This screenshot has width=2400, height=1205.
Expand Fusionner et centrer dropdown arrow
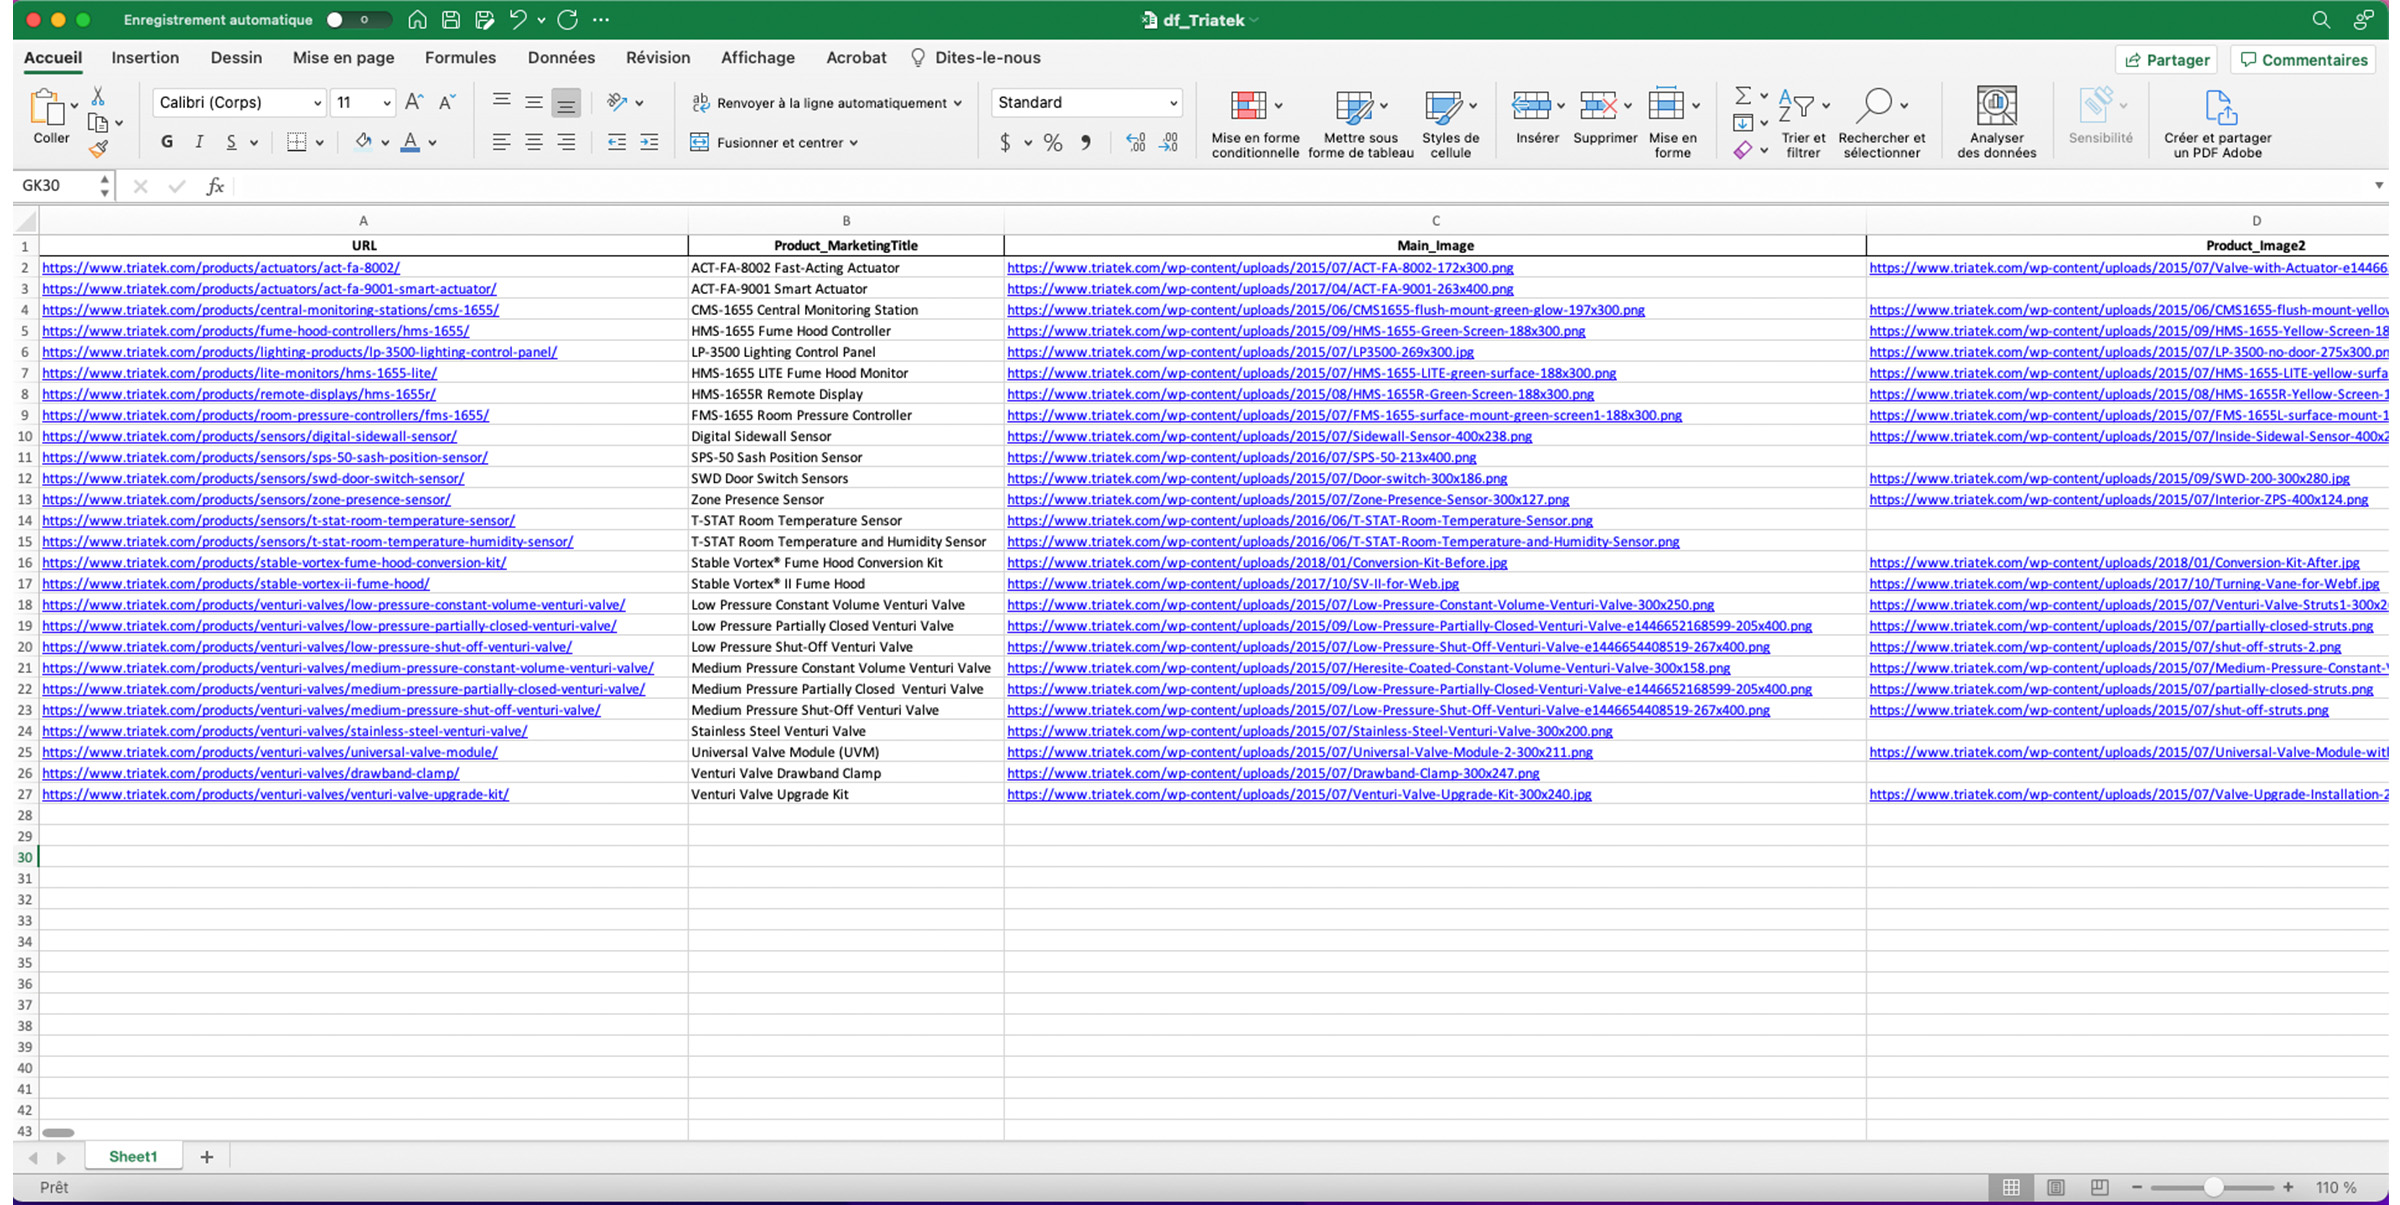853,143
